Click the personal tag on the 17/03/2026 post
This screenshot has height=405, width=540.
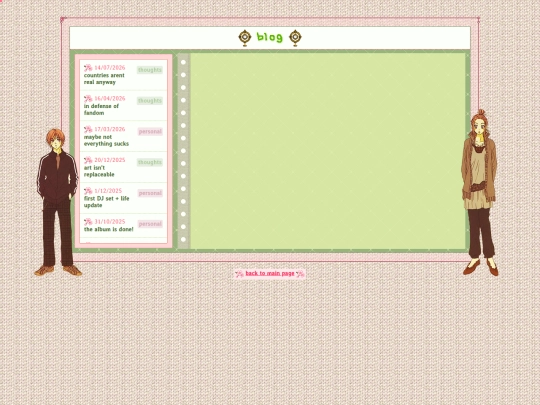click(x=150, y=132)
